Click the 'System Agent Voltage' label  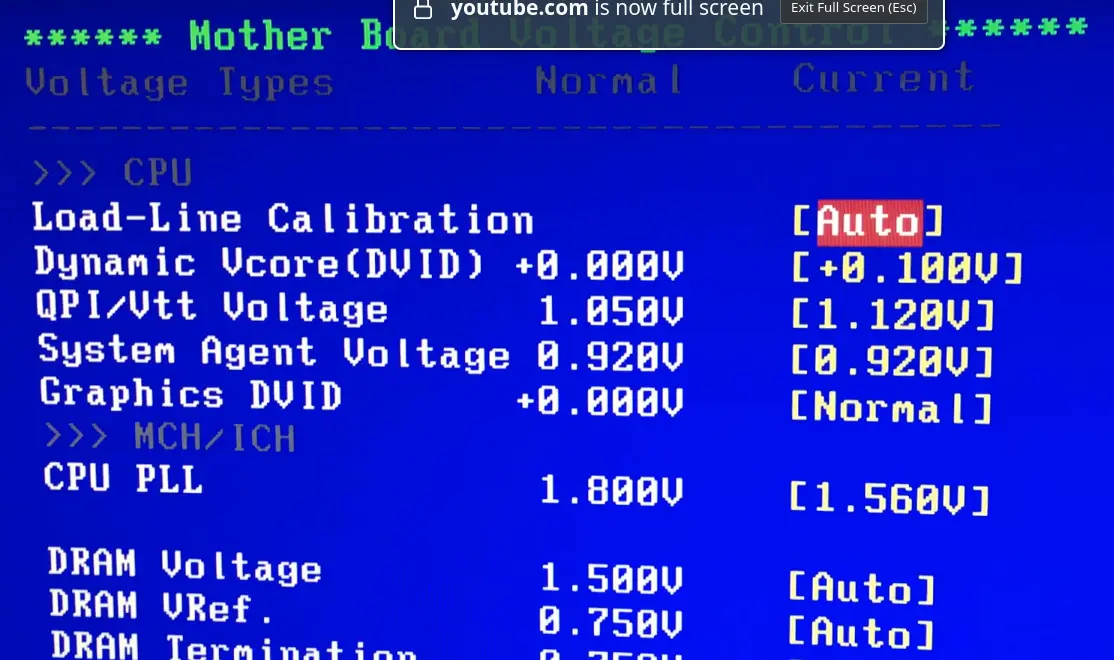click(x=274, y=353)
